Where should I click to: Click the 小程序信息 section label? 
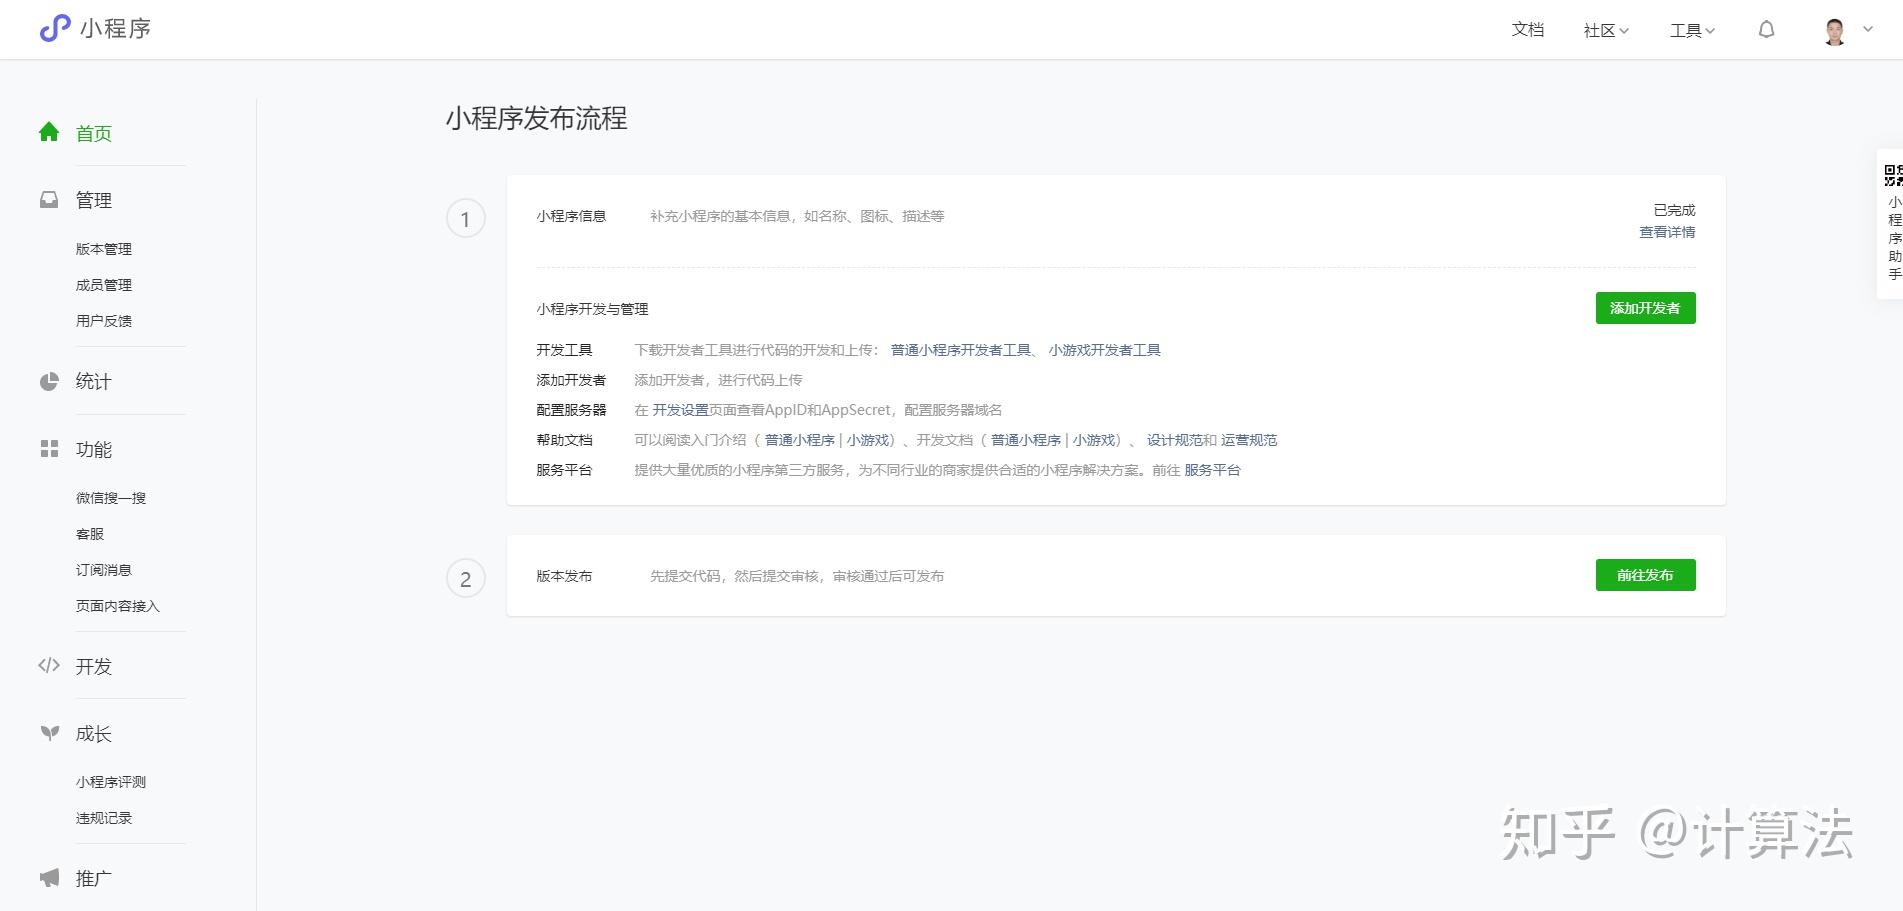[571, 216]
